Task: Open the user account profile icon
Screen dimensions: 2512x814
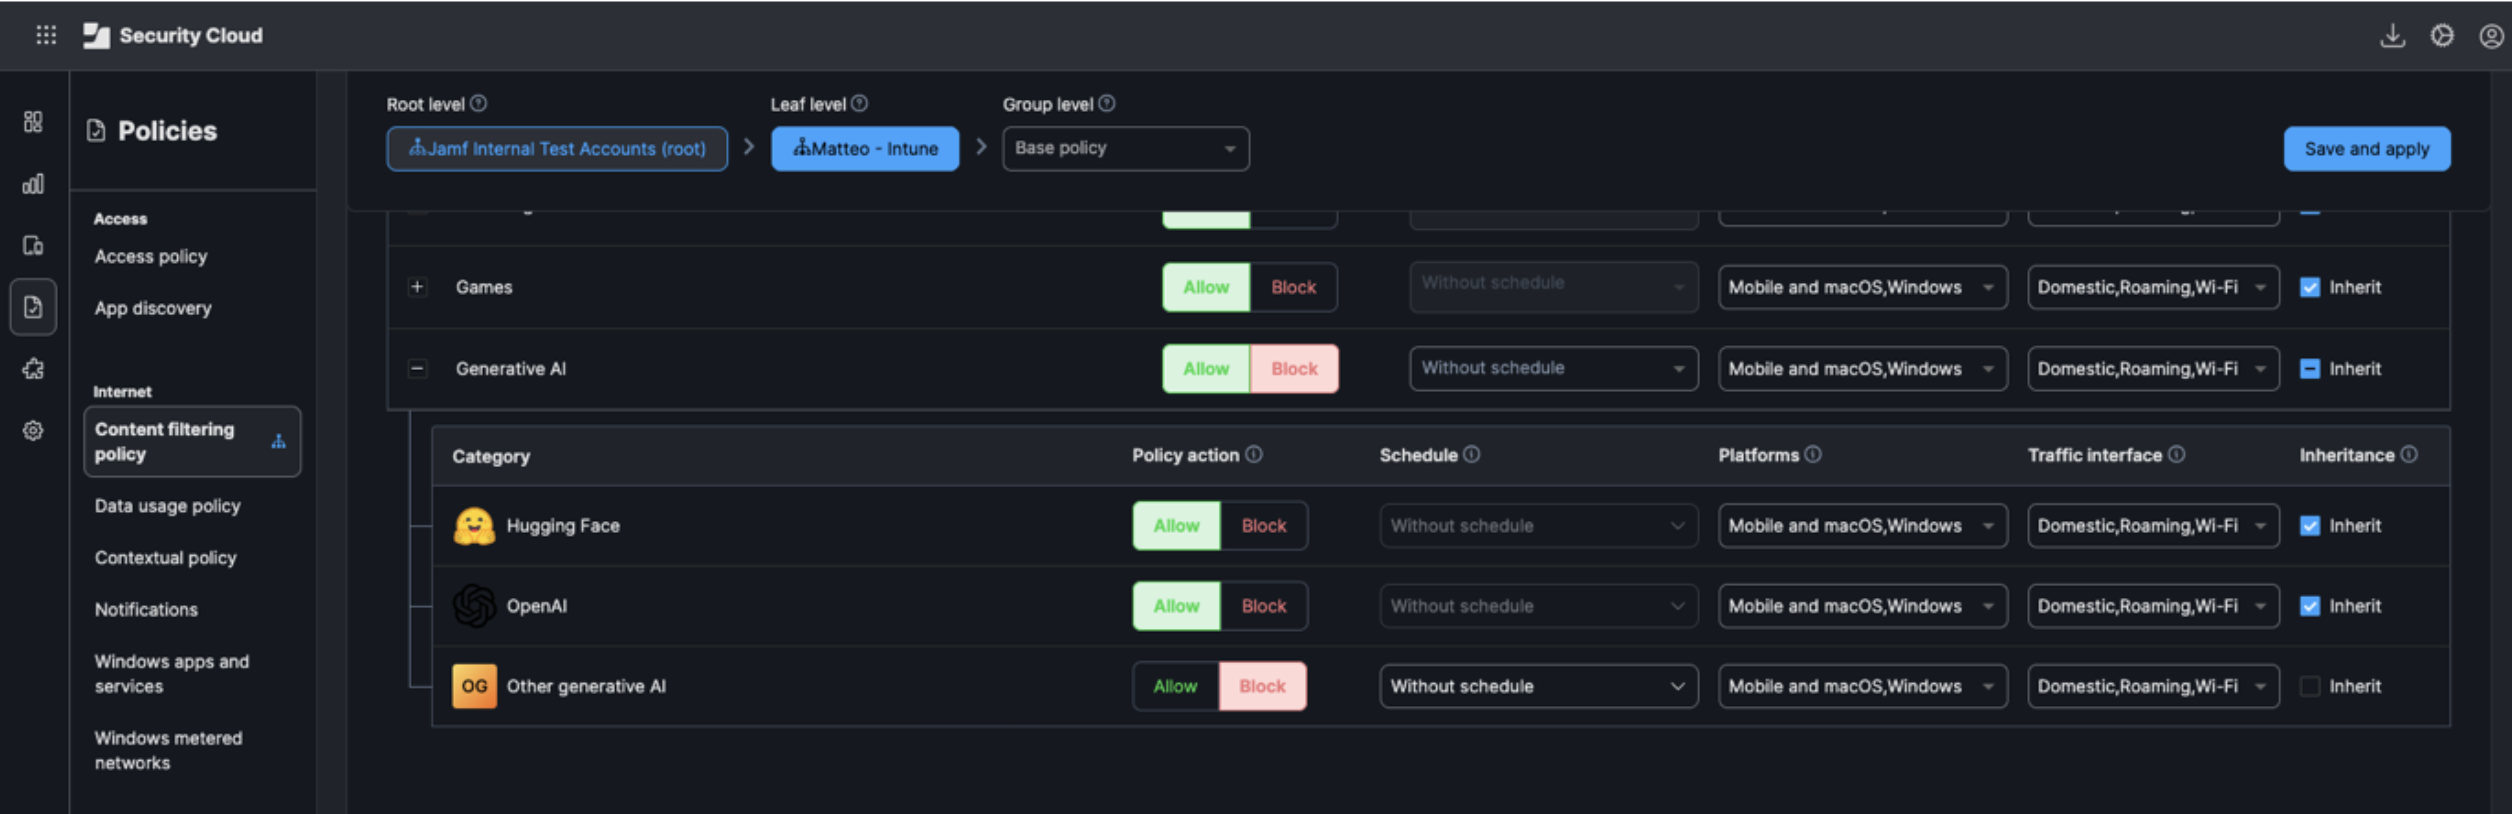Action: tap(2490, 36)
